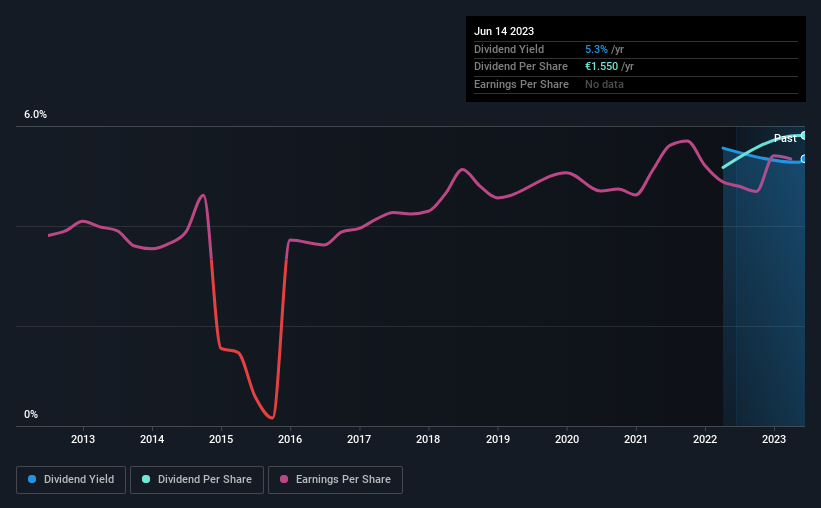Click the 2023 x-axis year label
This screenshot has width=821, height=508.
point(774,439)
